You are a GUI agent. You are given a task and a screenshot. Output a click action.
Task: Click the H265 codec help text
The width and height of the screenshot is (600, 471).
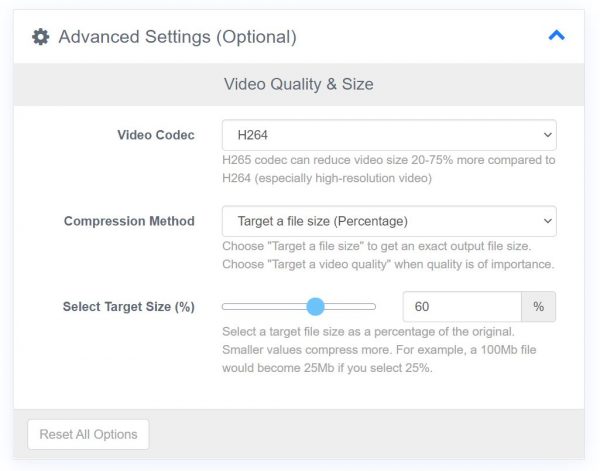coord(389,169)
